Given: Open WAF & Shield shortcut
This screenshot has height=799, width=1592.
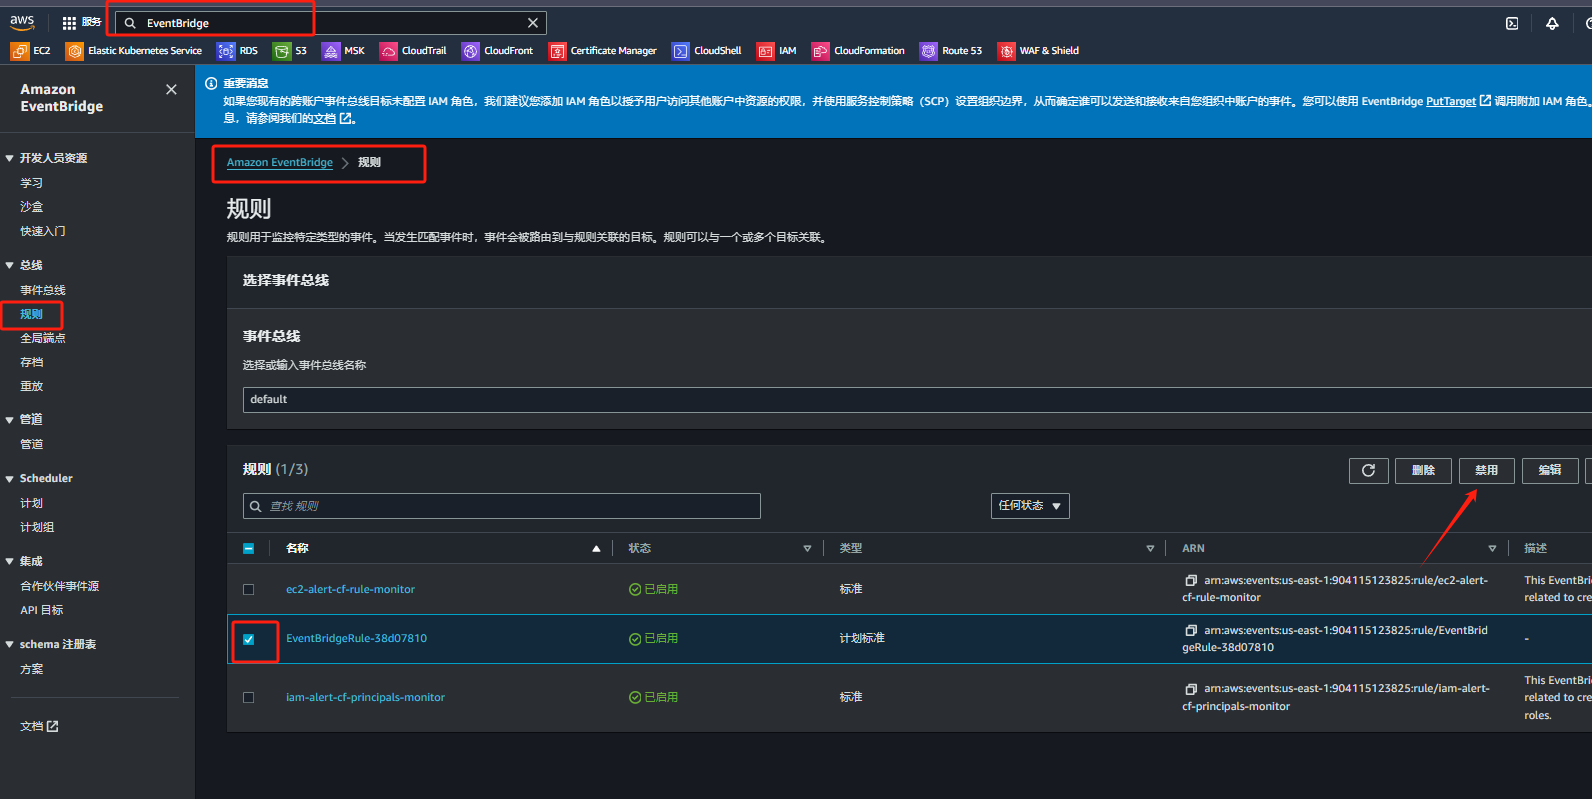Looking at the screenshot, I should [1038, 51].
